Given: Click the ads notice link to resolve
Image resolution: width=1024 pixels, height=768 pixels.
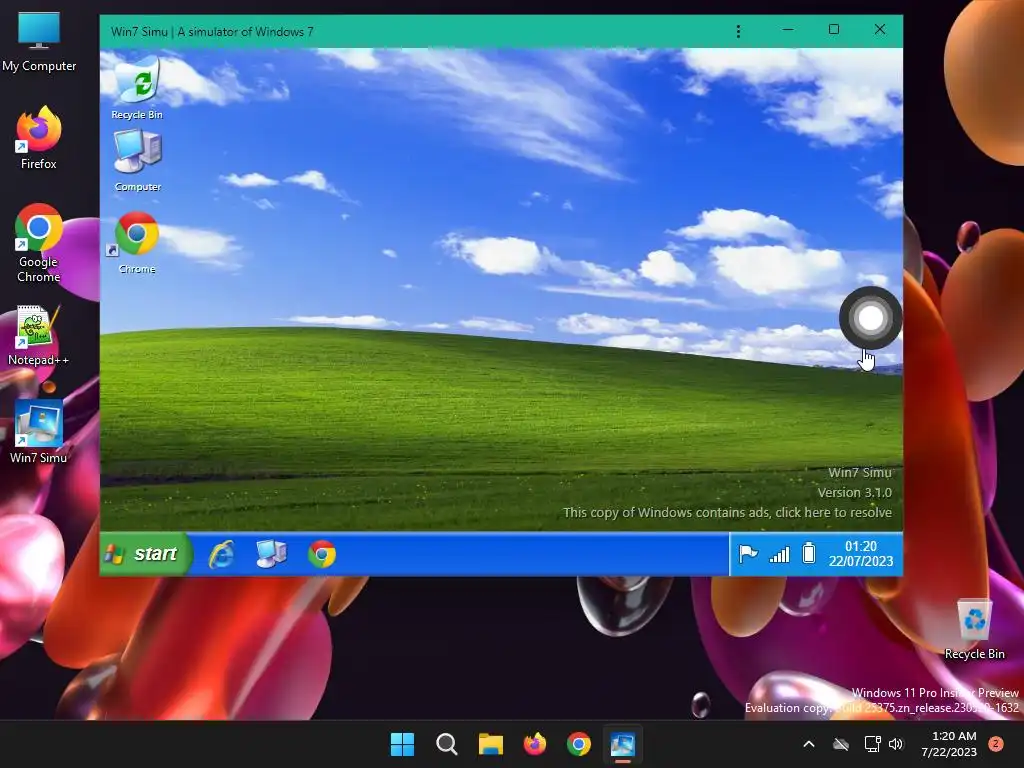Looking at the screenshot, I should [728, 513].
